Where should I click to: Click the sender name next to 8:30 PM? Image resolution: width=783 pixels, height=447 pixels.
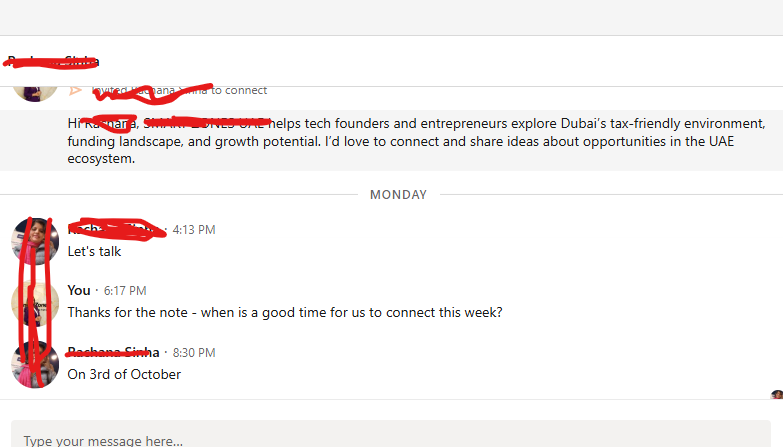click(113, 352)
